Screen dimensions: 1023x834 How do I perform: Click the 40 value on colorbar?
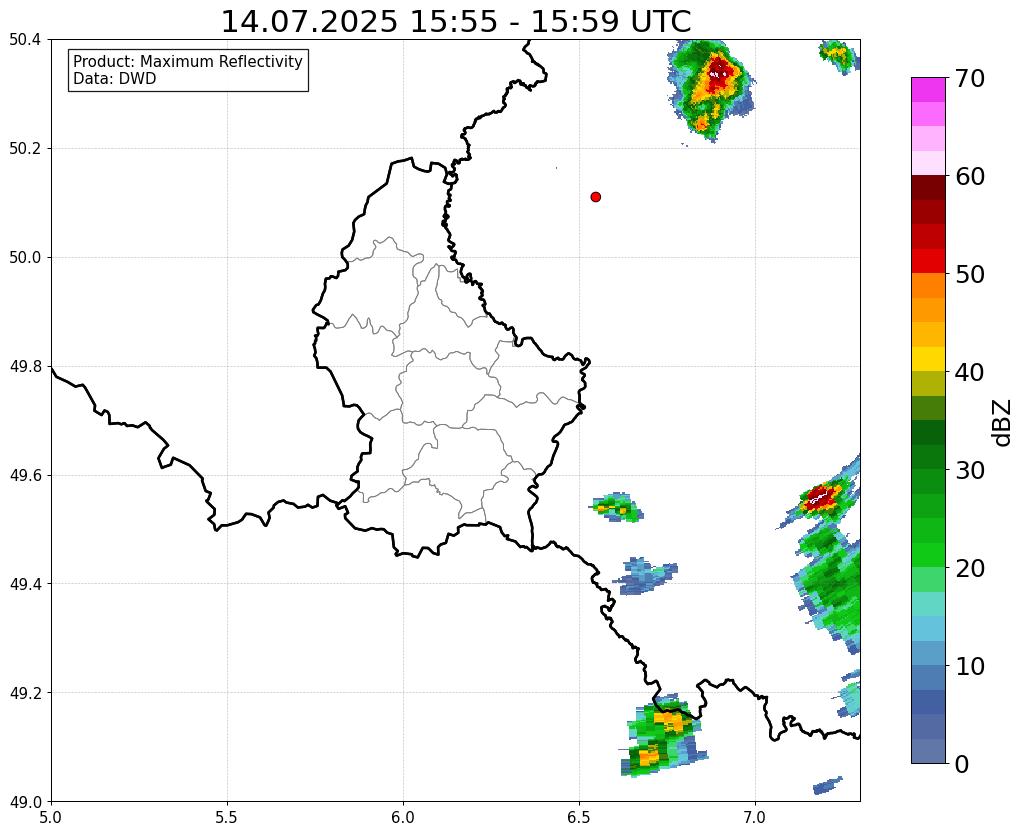(x=969, y=373)
